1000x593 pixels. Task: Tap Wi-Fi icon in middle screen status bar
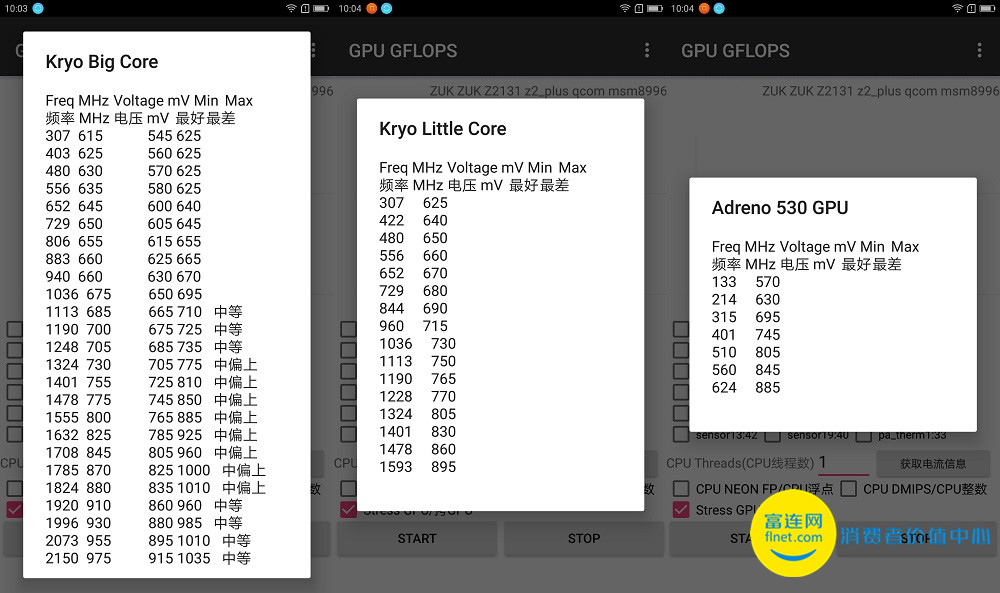[x=624, y=8]
